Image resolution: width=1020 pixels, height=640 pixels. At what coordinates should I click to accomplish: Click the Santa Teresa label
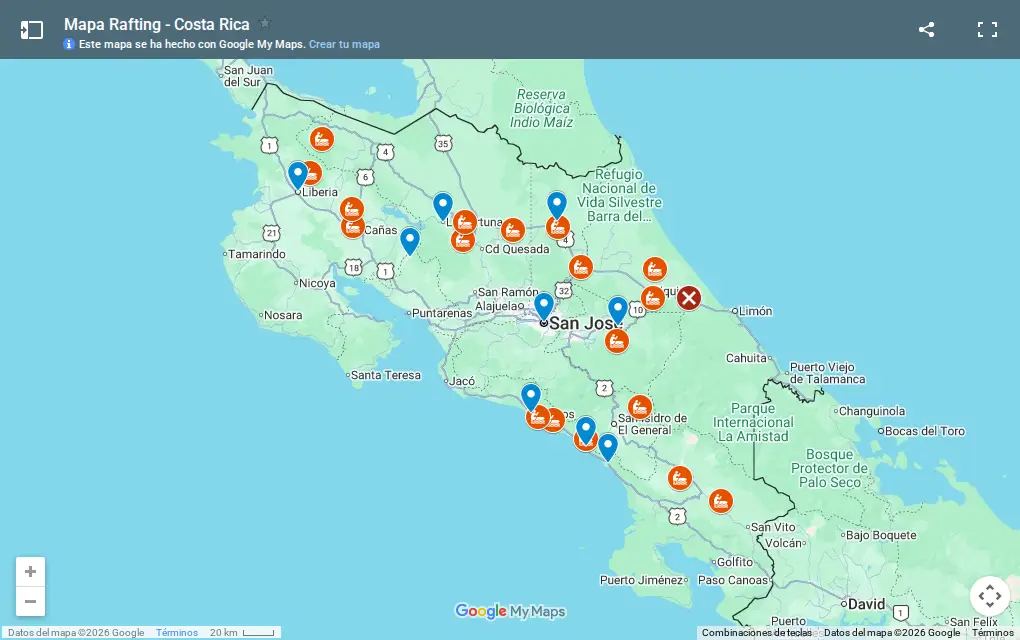[x=386, y=375]
